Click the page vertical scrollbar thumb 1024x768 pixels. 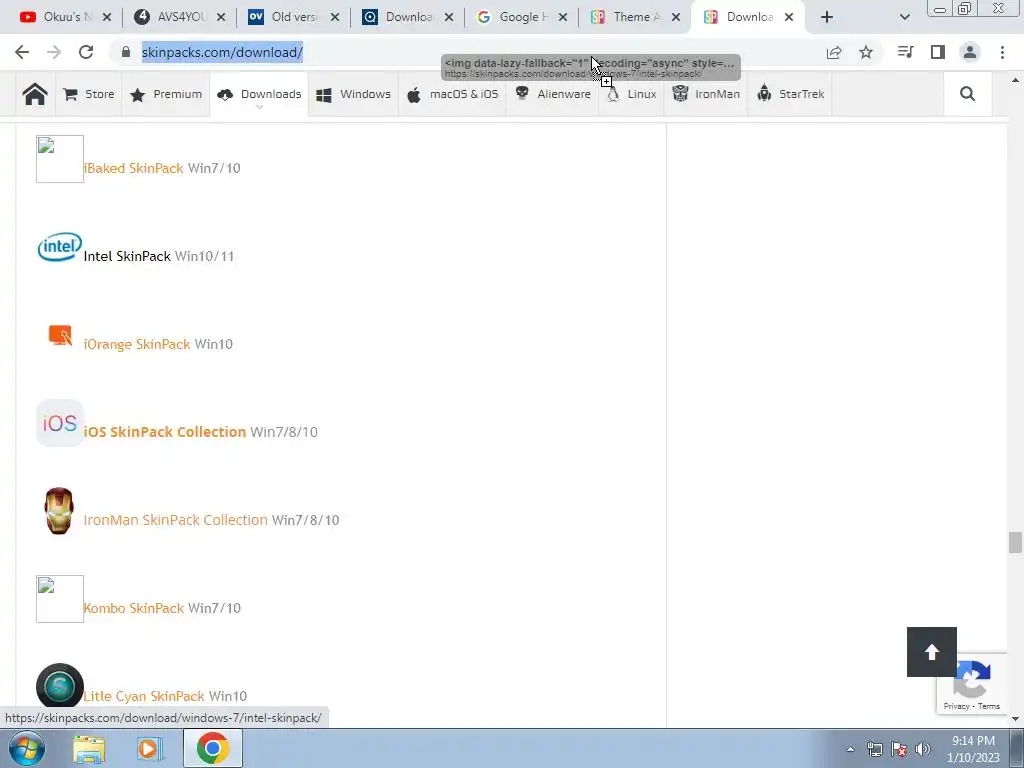pyautogui.click(x=1015, y=543)
